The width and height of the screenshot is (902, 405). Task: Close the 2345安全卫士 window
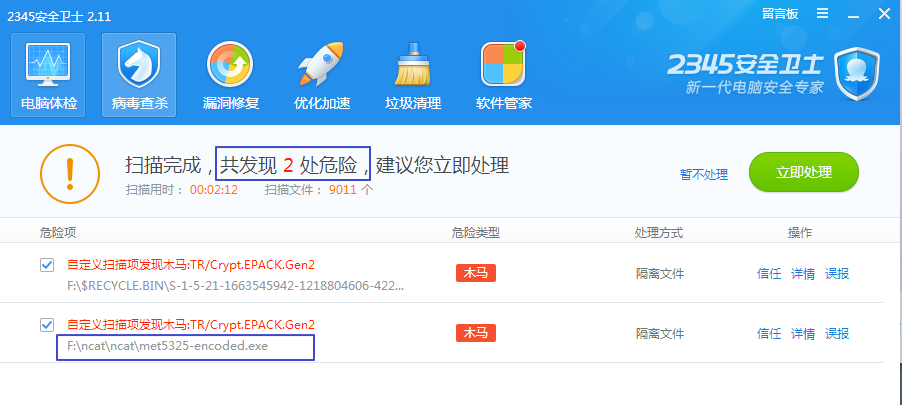(885, 13)
